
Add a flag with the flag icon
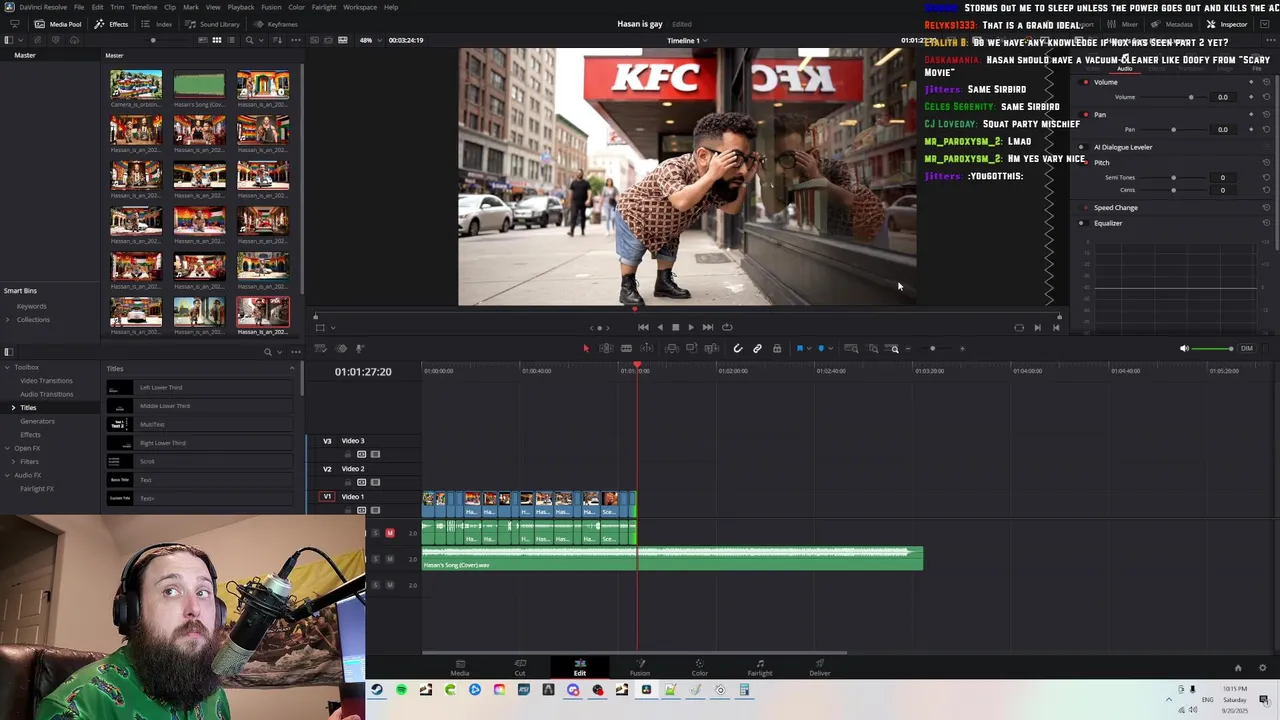(799, 348)
